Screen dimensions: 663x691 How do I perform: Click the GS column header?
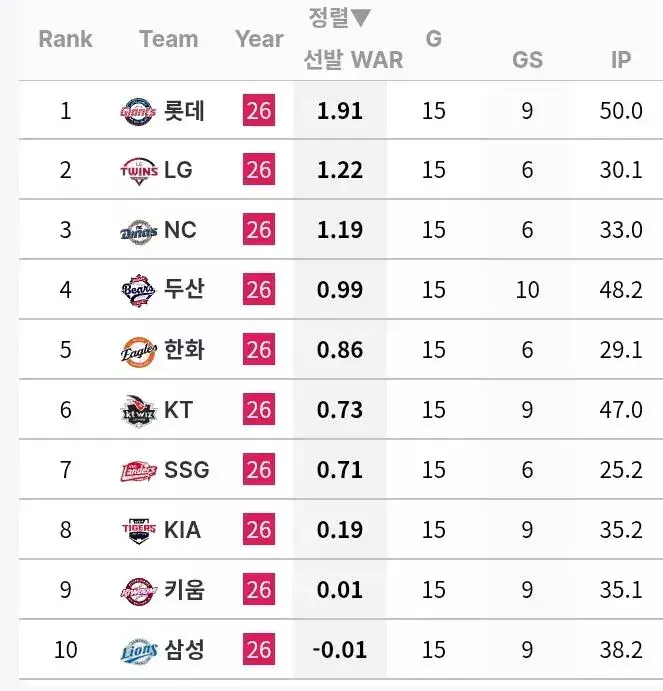(x=527, y=59)
